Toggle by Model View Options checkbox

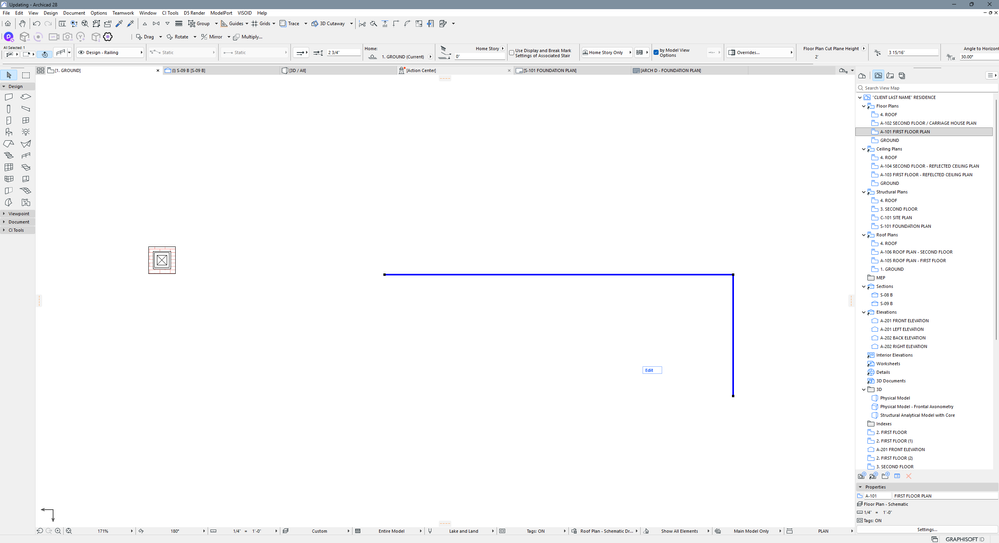656,53
